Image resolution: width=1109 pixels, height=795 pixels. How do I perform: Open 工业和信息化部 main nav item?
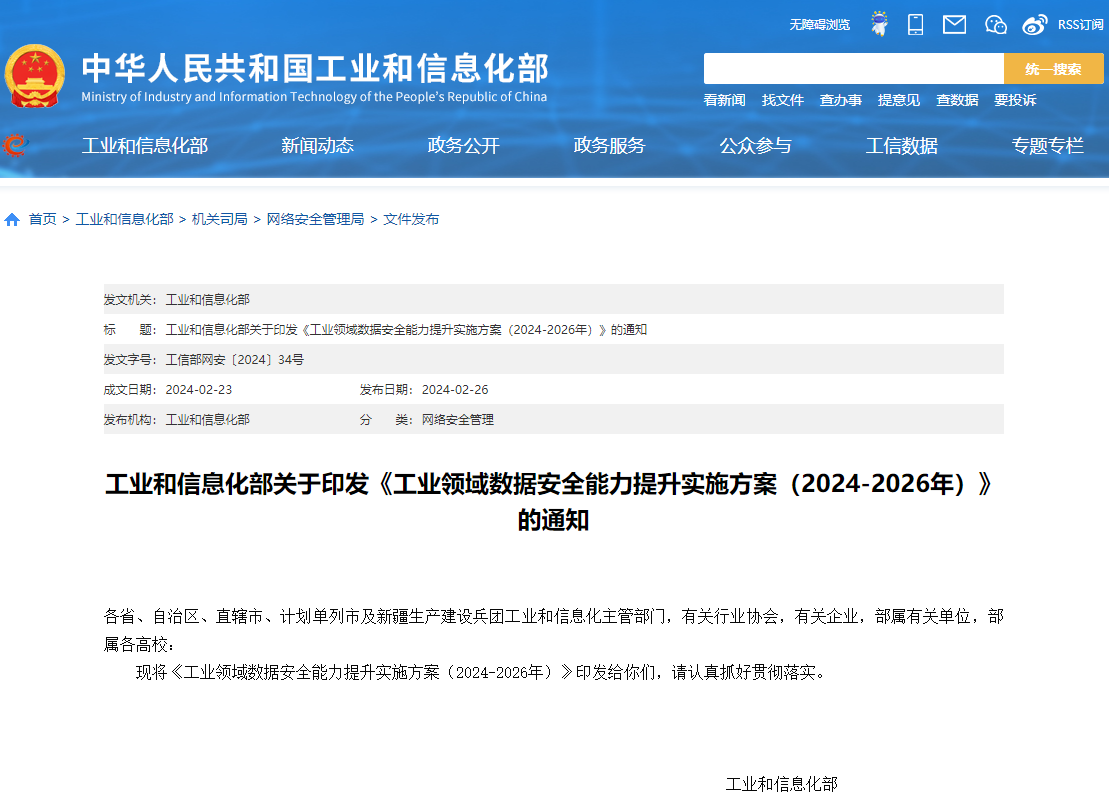click(x=145, y=146)
